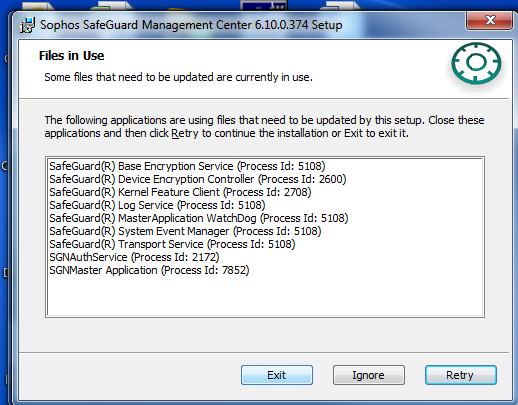Screen dimensions: 518x405
Task: Click empty area of the applications list
Action: (265, 296)
